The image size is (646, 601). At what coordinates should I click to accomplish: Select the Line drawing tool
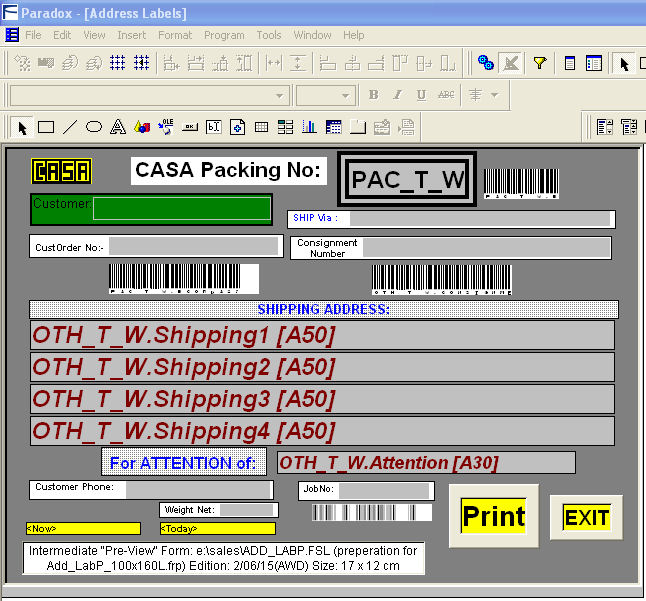tap(70, 127)
